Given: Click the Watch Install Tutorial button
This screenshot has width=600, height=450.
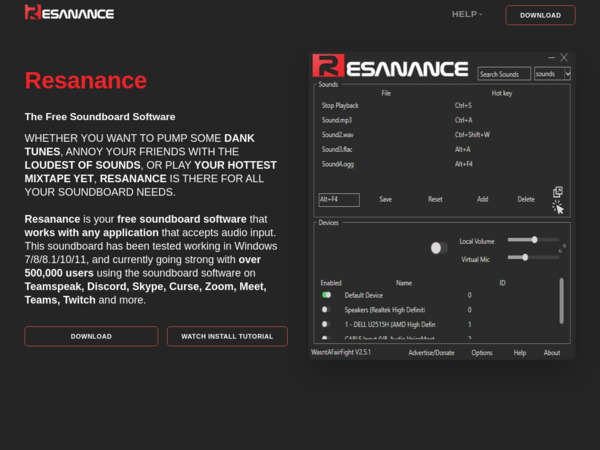Looking at the screenshot, I should [227, 336].
